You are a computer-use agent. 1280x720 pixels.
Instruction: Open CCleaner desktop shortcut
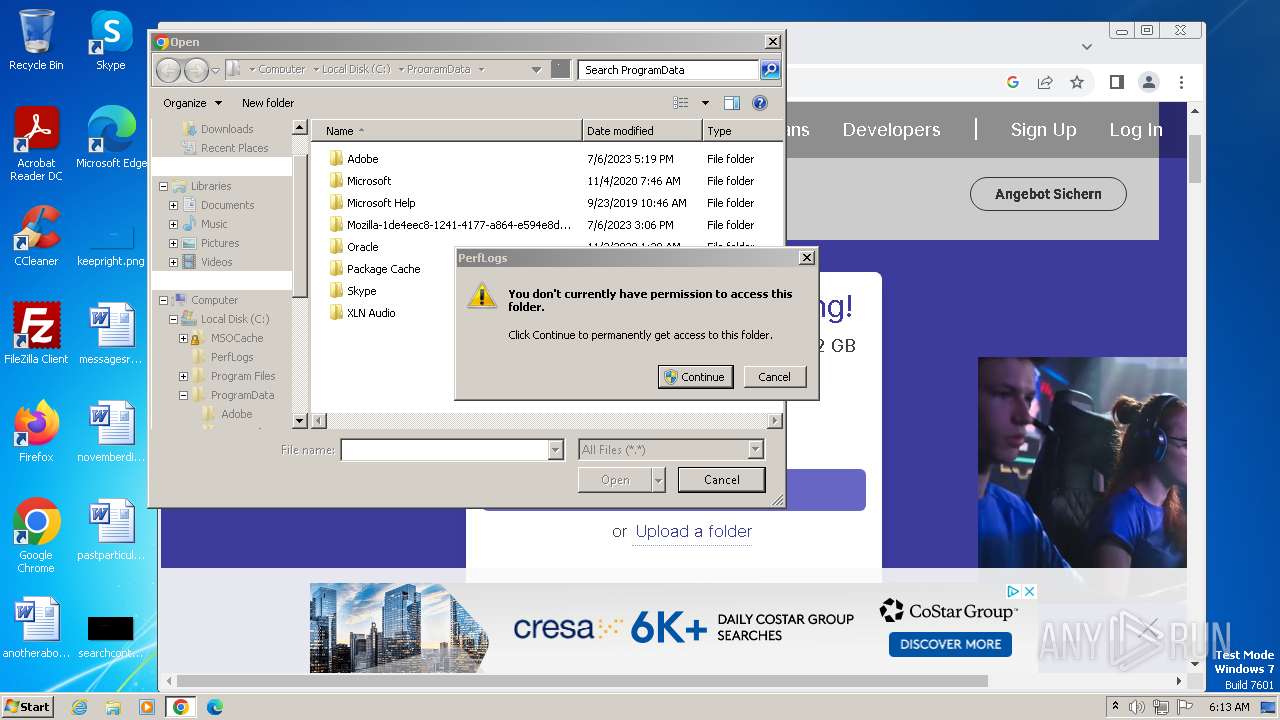tap(36, 236)
